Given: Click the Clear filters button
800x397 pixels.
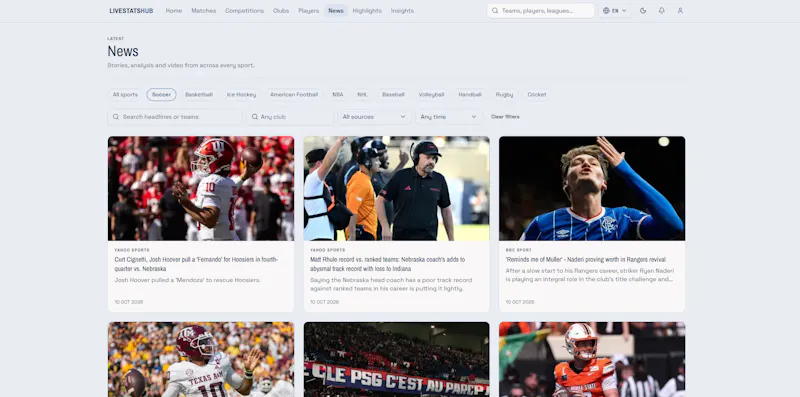Looking at the screenshot, I should click(505, 117).
